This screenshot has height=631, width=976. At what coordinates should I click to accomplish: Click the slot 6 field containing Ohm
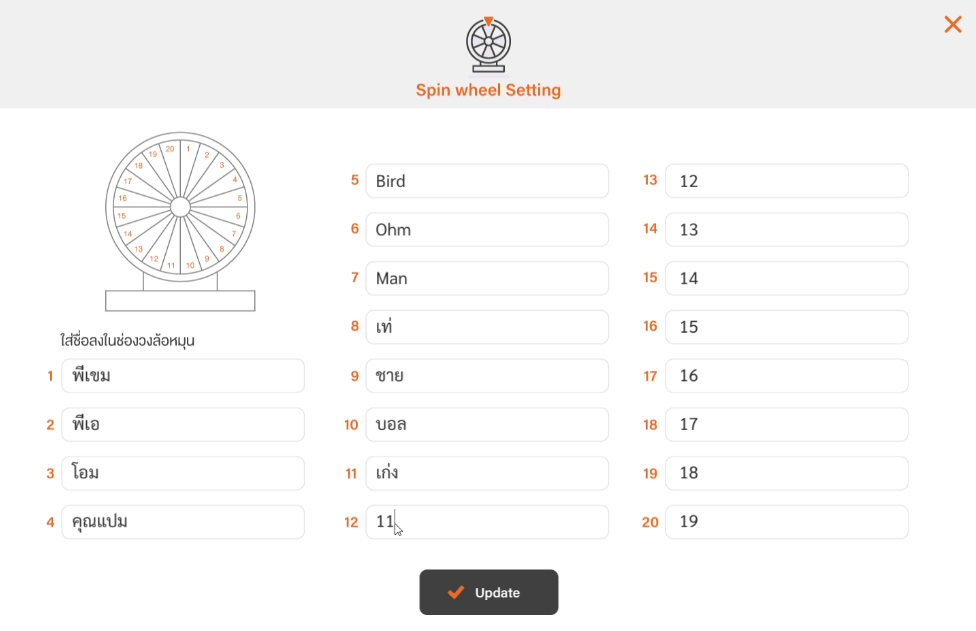pyautogui.click(x=487, y=230)
